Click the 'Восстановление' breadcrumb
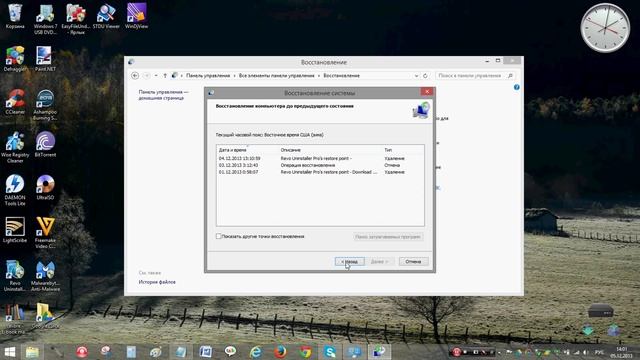Screen dimensions: 640x360 pyautogui.click(x=342, y=76)
